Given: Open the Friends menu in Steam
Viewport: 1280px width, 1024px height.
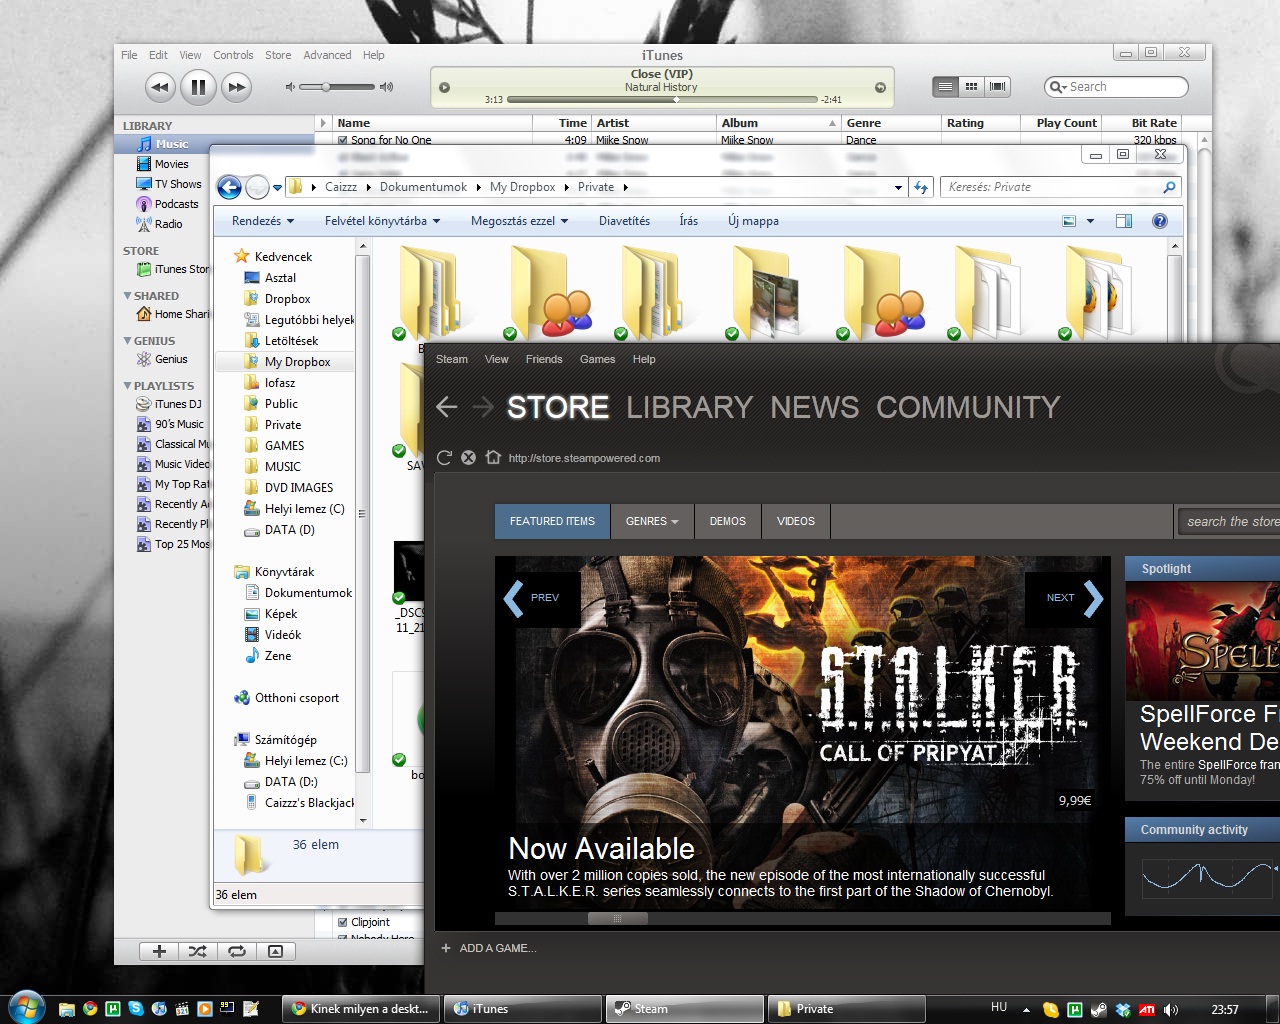Looking at the screenshot, I should (x=544, y=359).
